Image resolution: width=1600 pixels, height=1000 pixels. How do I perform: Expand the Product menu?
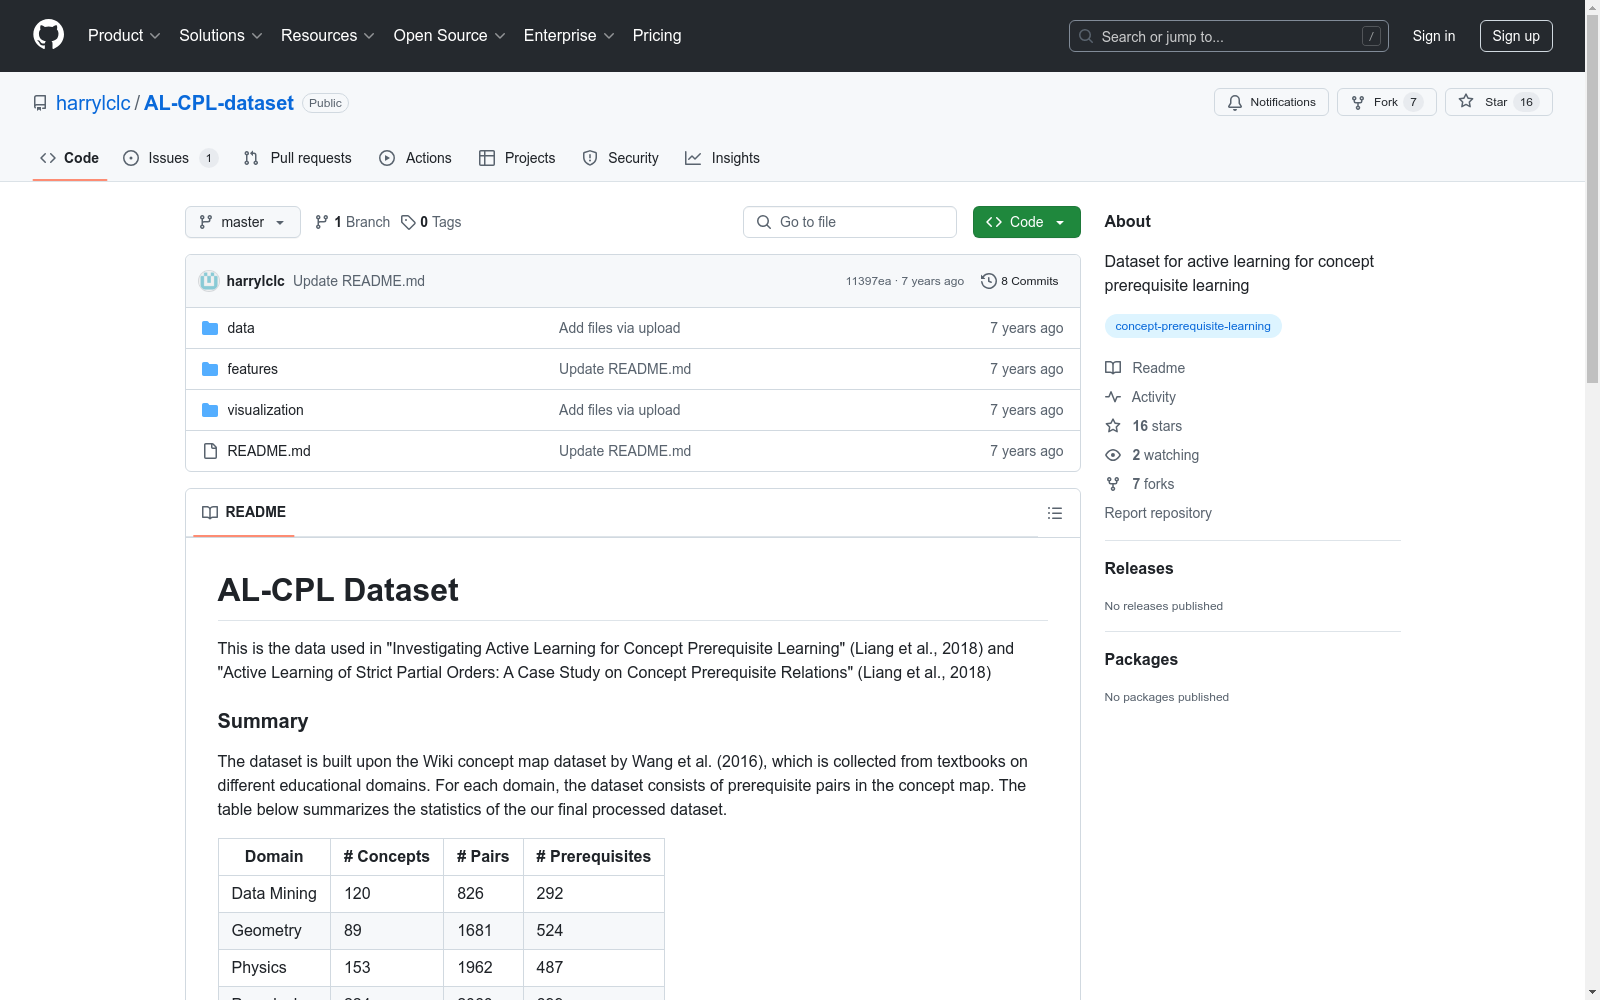[124, 35]
